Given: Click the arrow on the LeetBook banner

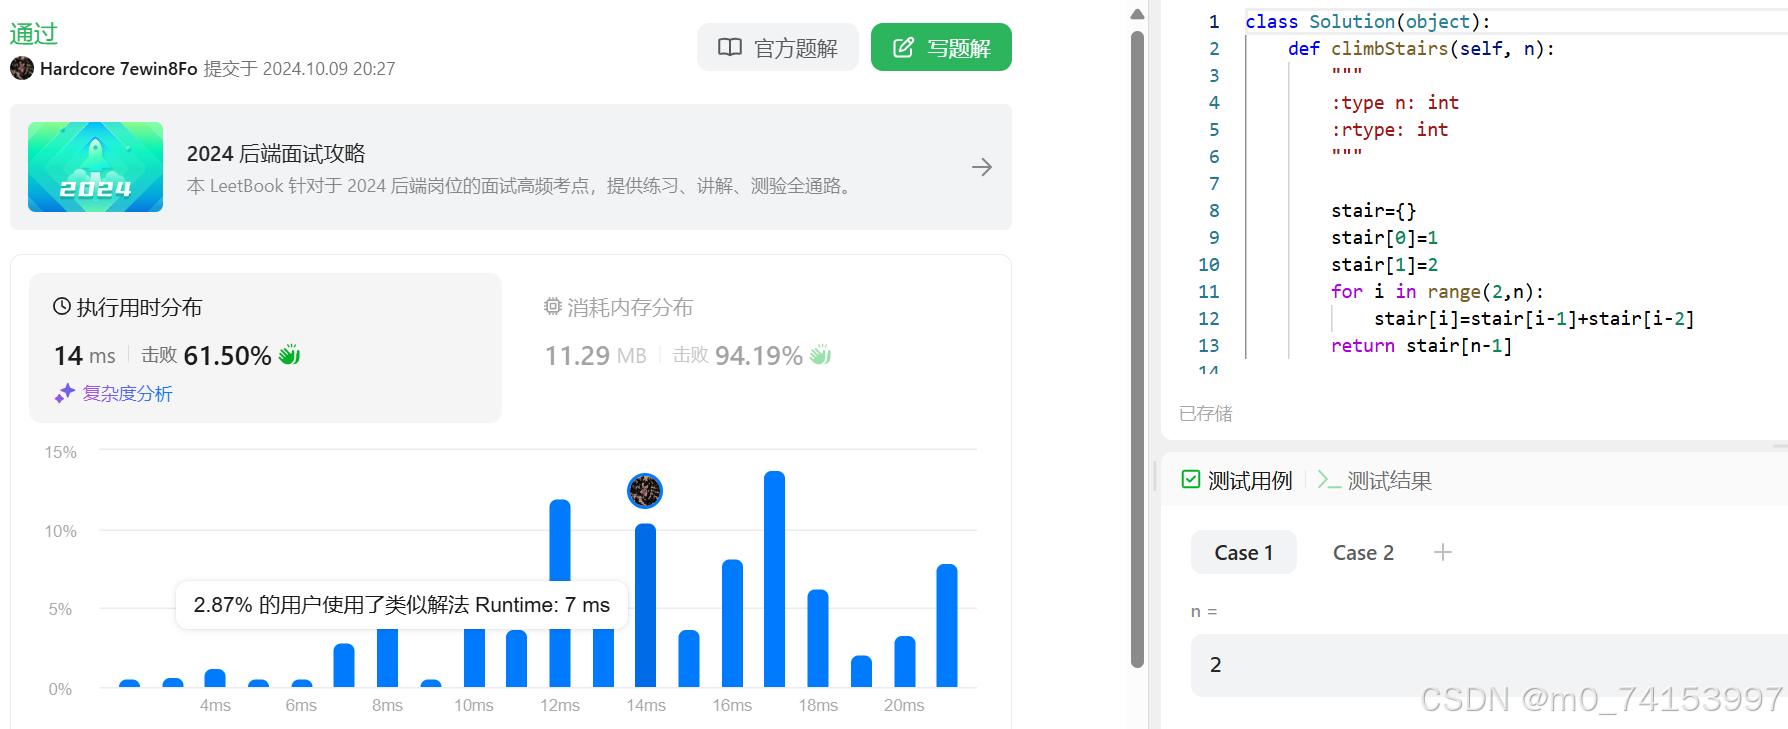Looking at the screenshot, I should [982, 167].
